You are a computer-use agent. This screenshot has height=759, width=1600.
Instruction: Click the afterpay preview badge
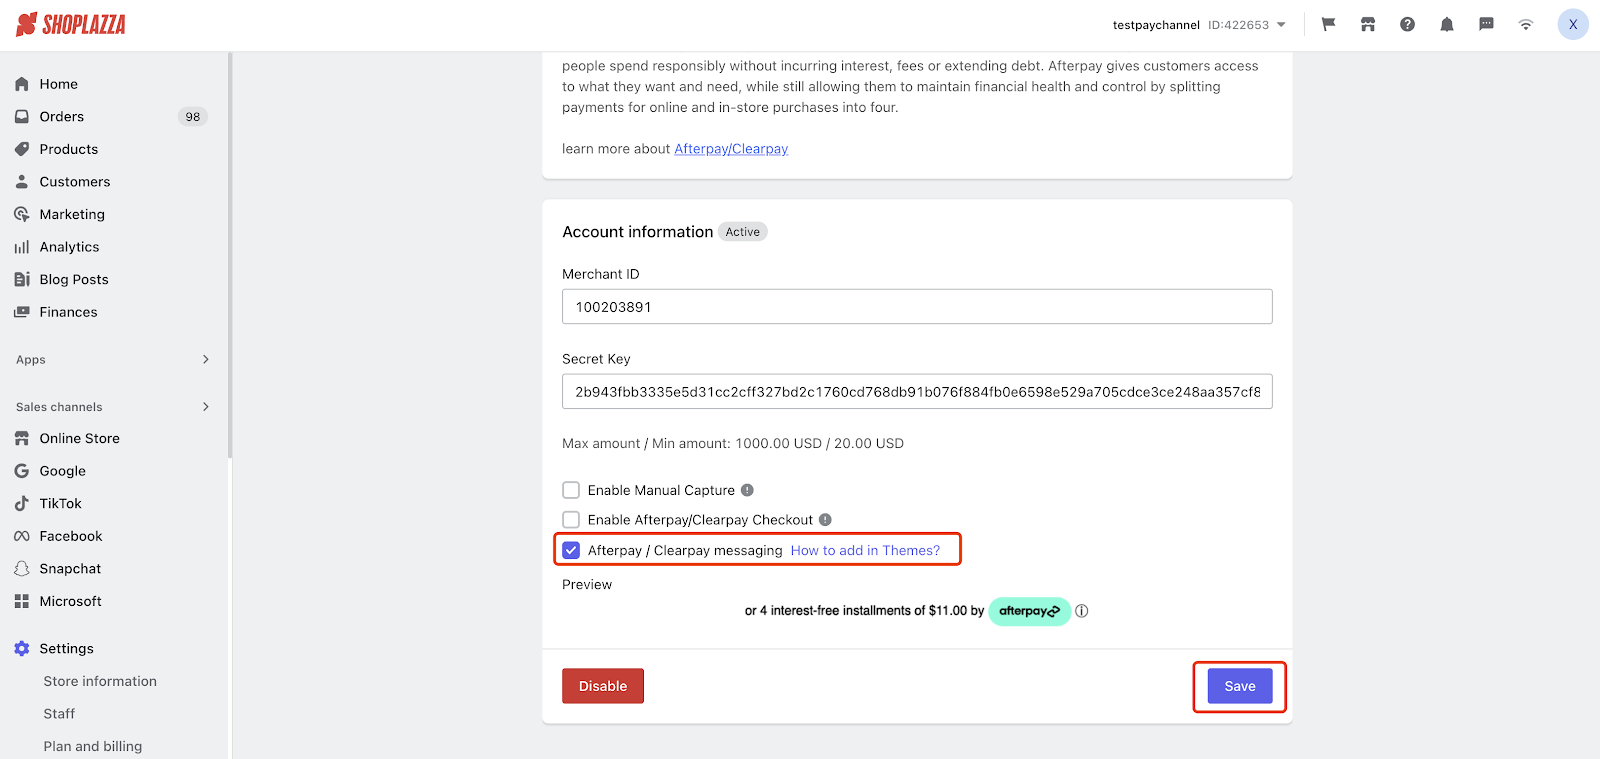pos(1029,611)
